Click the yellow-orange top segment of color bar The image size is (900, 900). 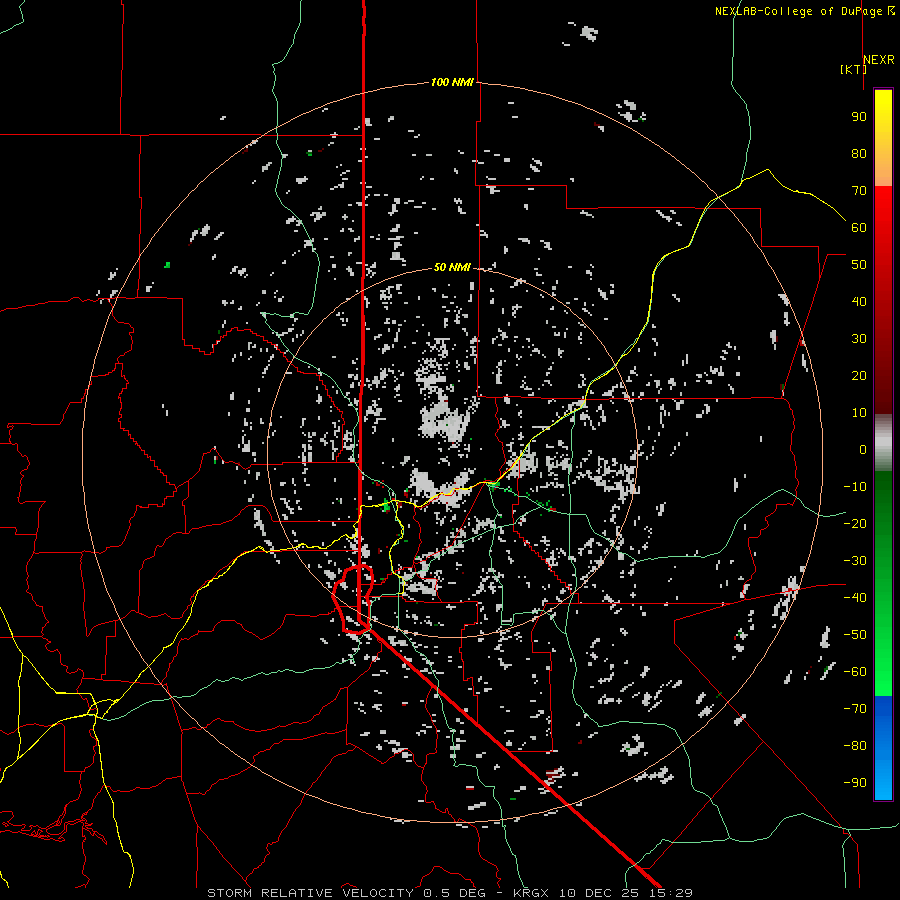coord(883,138)
